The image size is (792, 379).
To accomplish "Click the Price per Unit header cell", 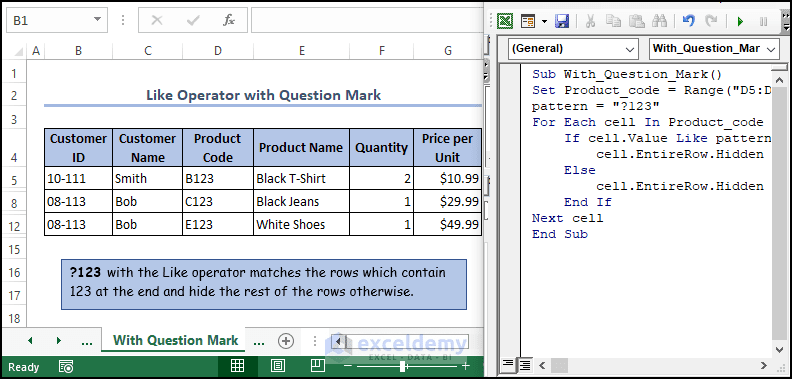I will pos(448,148).
